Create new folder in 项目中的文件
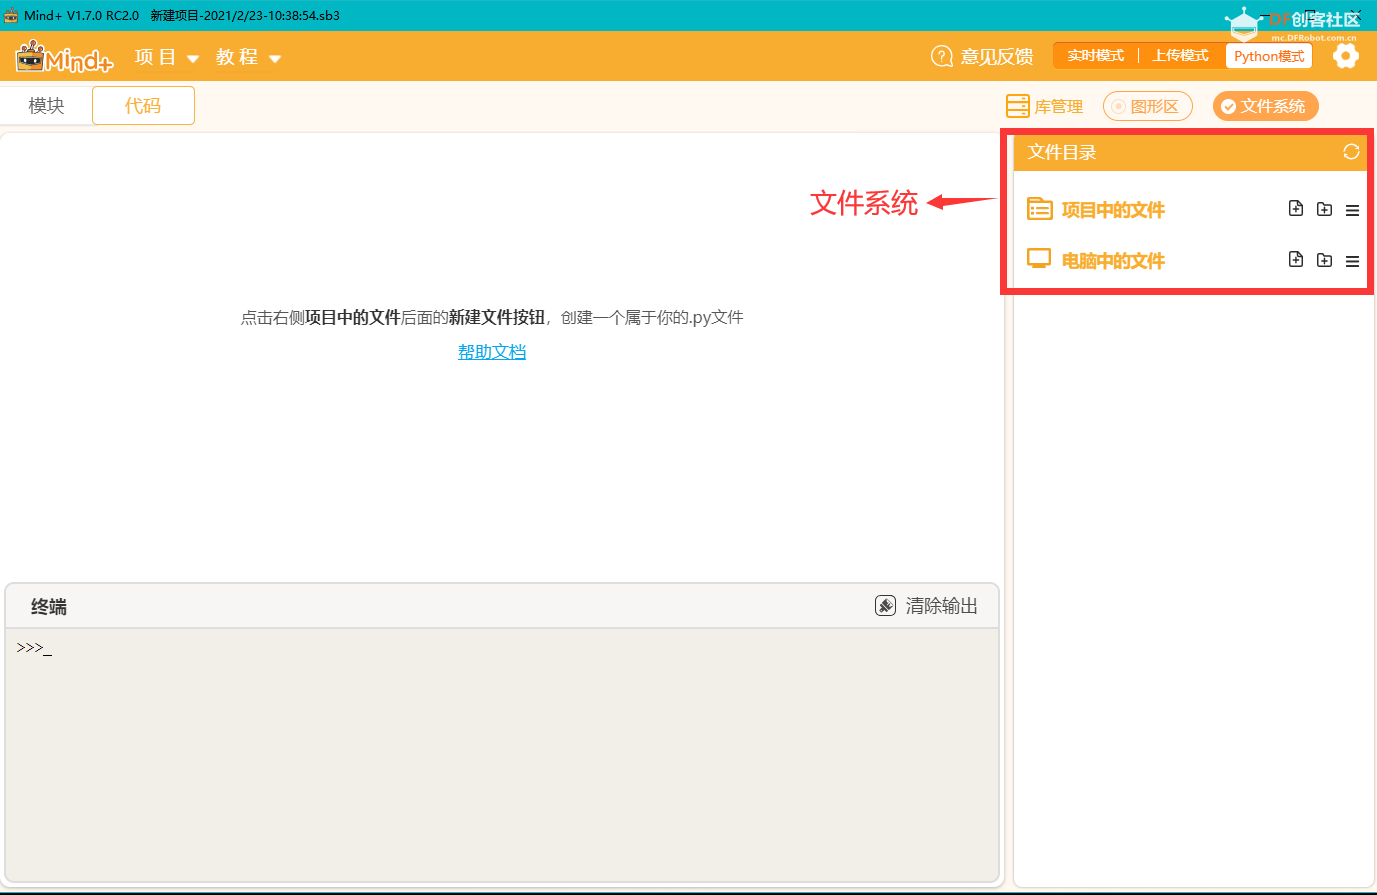Image resolution: width=1377 pixels, height=895 pixels. click(x=1324, y=209)
